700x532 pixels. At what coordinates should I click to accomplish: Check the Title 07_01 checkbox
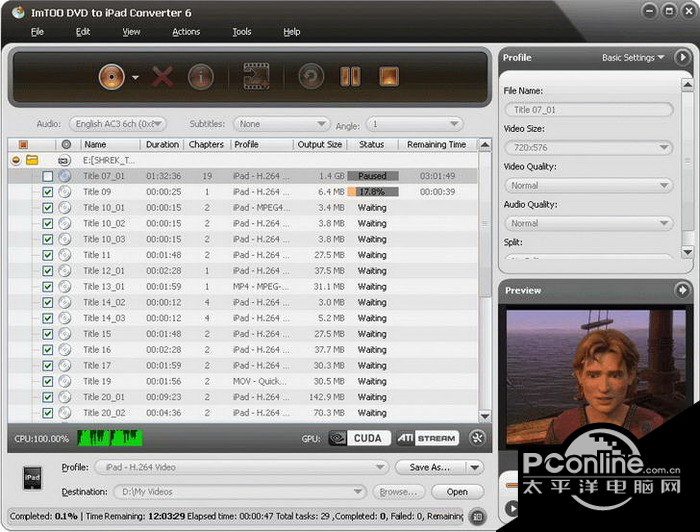48,176
